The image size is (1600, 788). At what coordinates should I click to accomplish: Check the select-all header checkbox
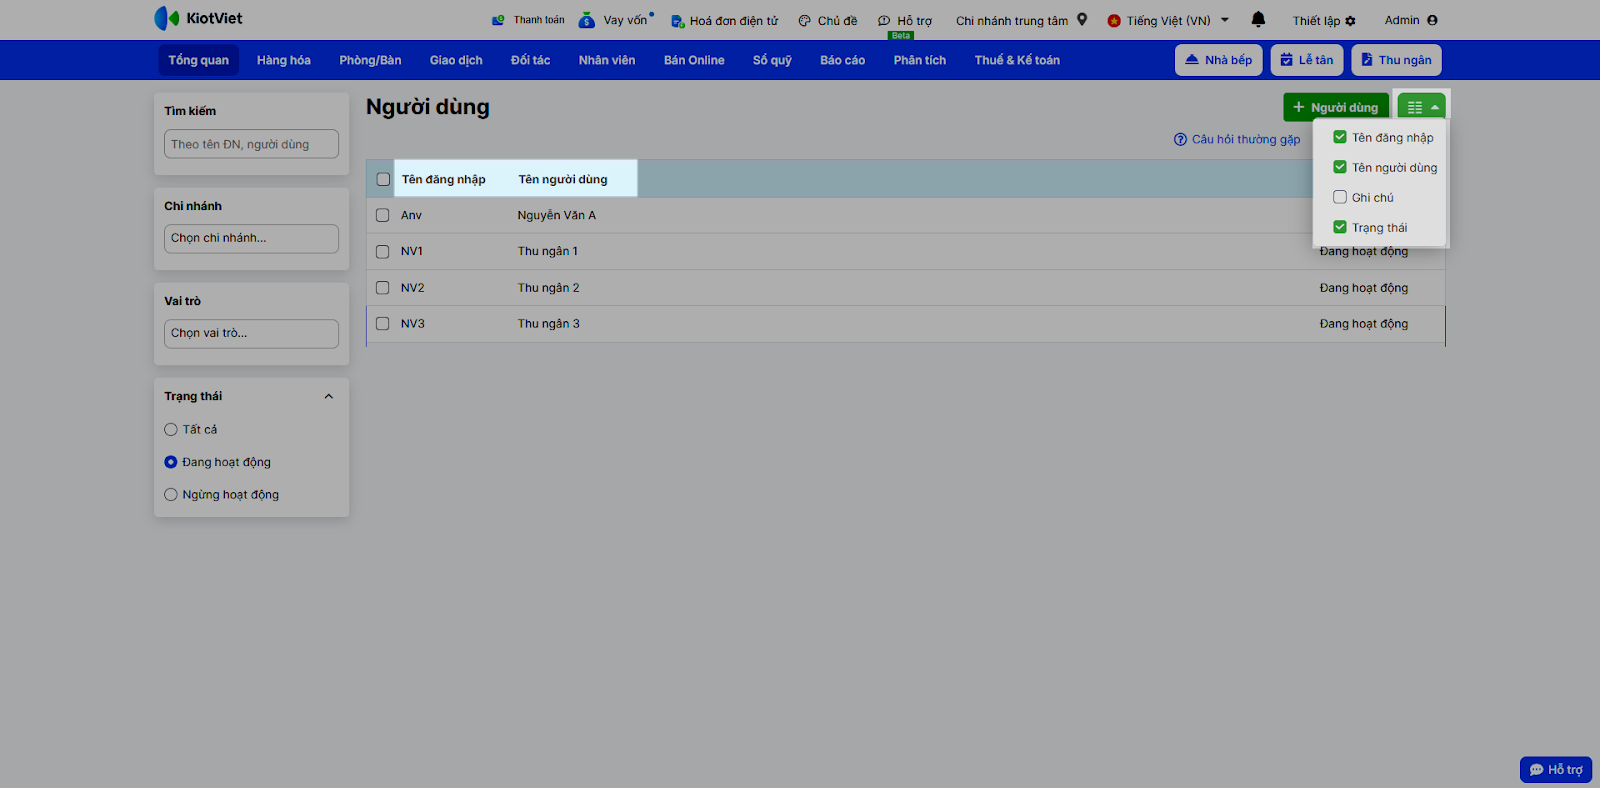pyautogui.click(x=383, y=180)
